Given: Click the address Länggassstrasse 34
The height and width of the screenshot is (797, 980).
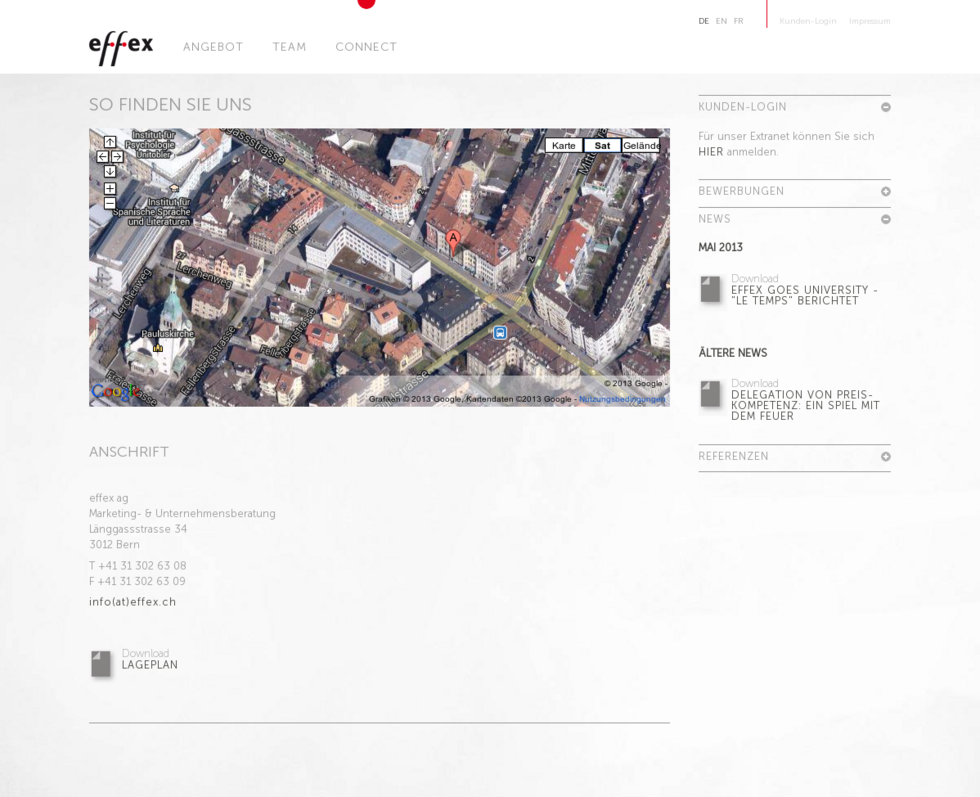Looking at the screenshot, I should (138, 529).
